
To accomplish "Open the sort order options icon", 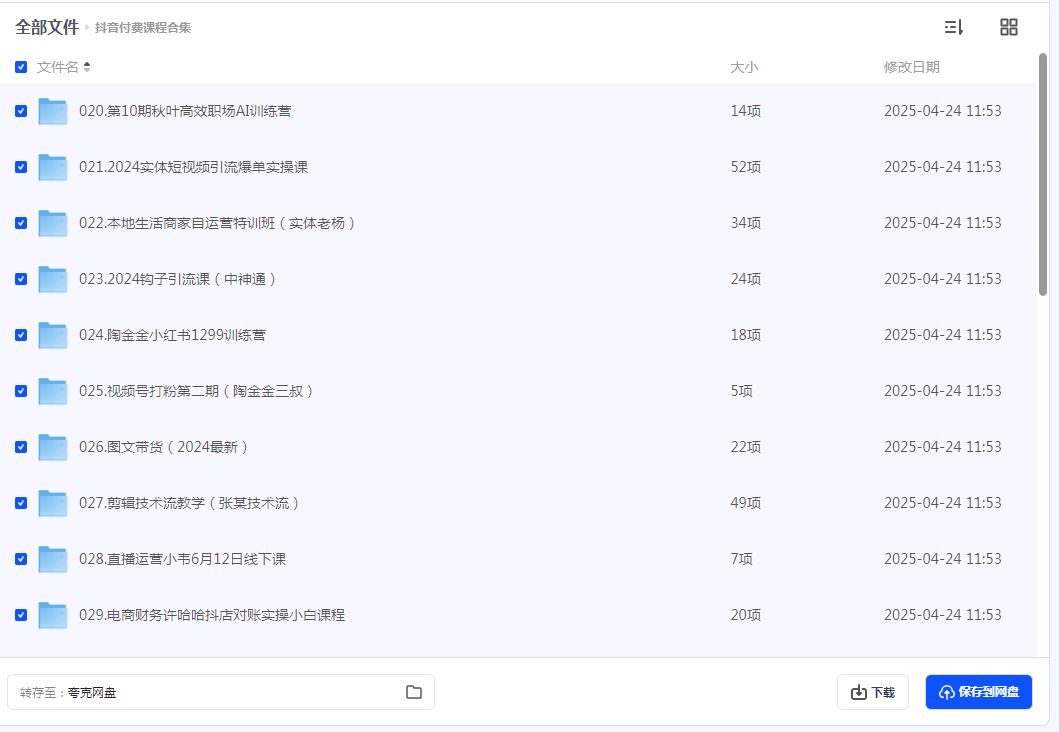I will pos(953,28).
